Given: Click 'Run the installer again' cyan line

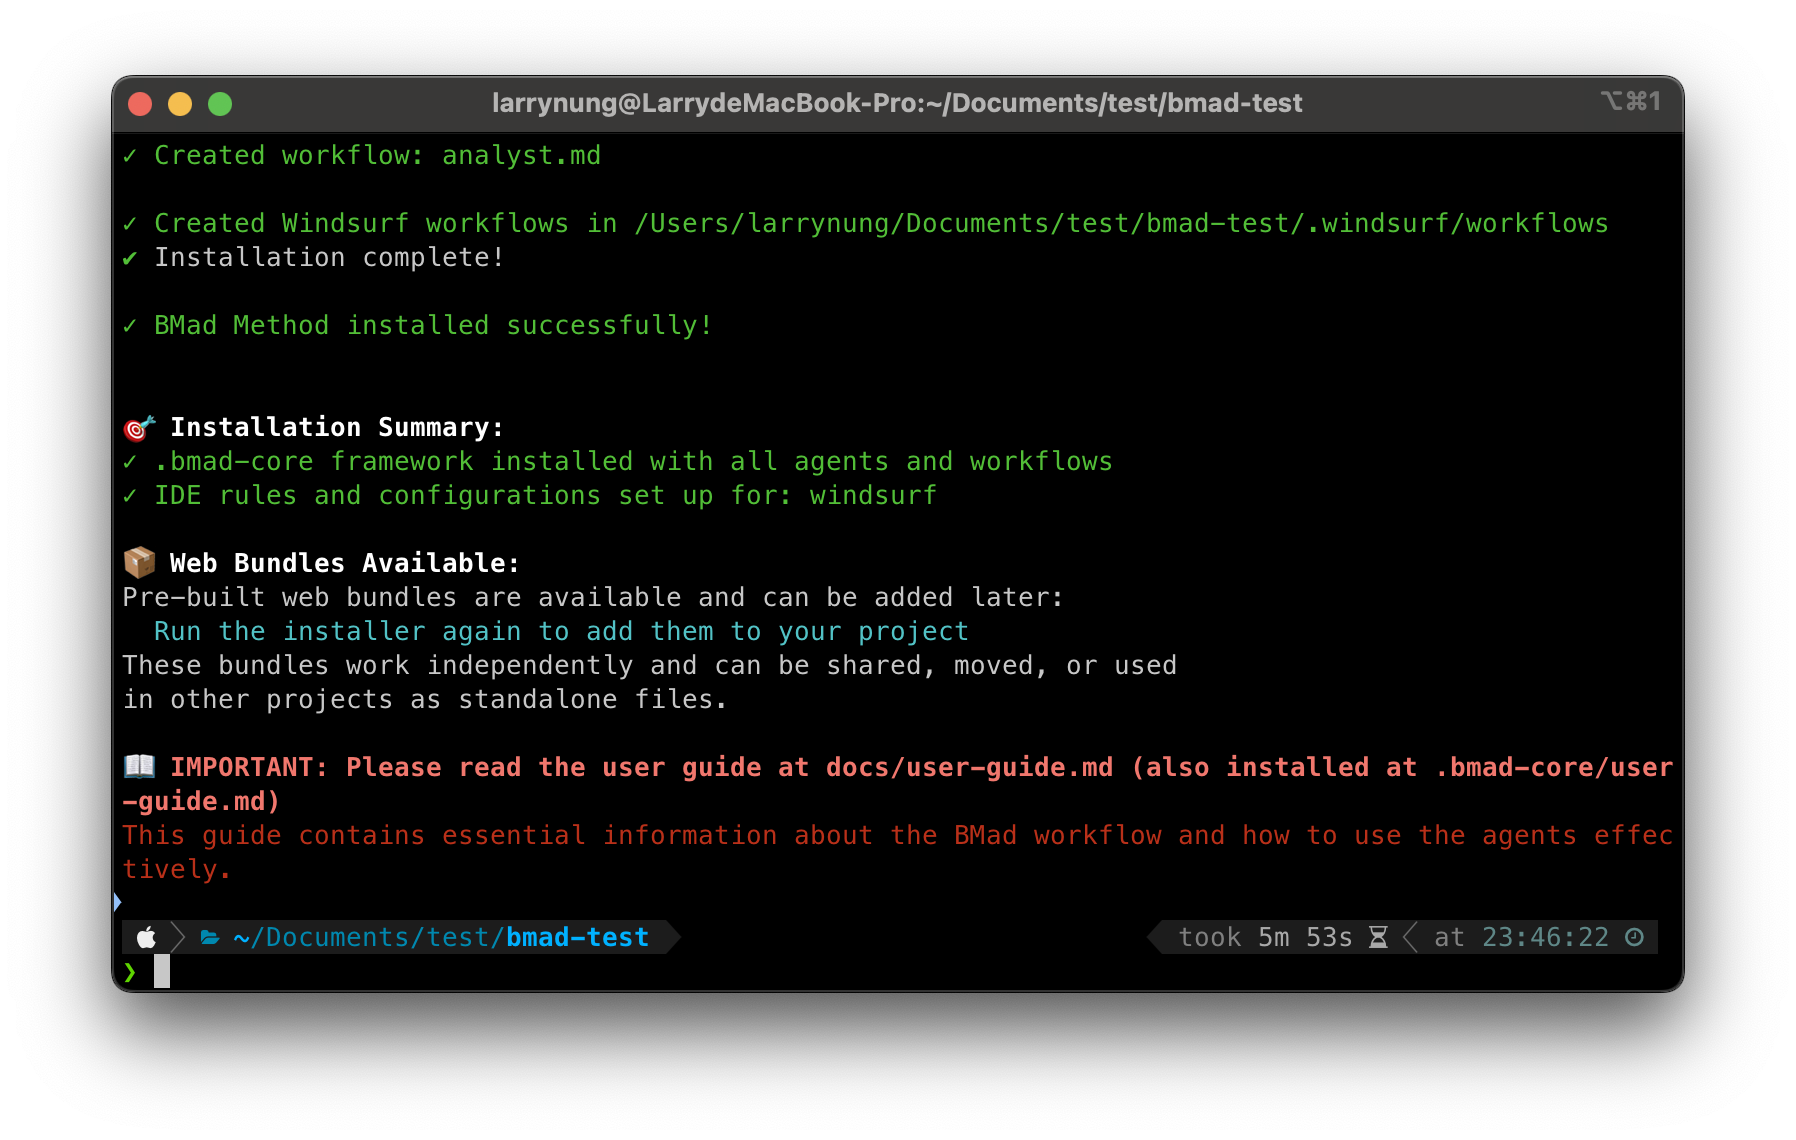Looking at the screenshot, I should [x=561, y=631].
